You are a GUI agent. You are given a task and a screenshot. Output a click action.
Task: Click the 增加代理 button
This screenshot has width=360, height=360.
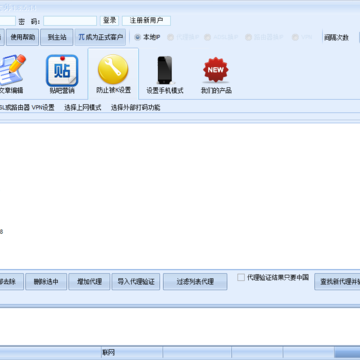pos(89,282)
